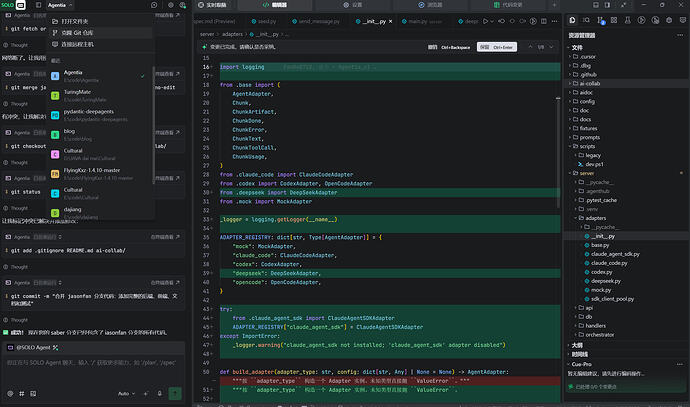Select the FlyingKxz-1.4.10-master recent project
Viewport: 690px width, 407px height.
[99, 174]
